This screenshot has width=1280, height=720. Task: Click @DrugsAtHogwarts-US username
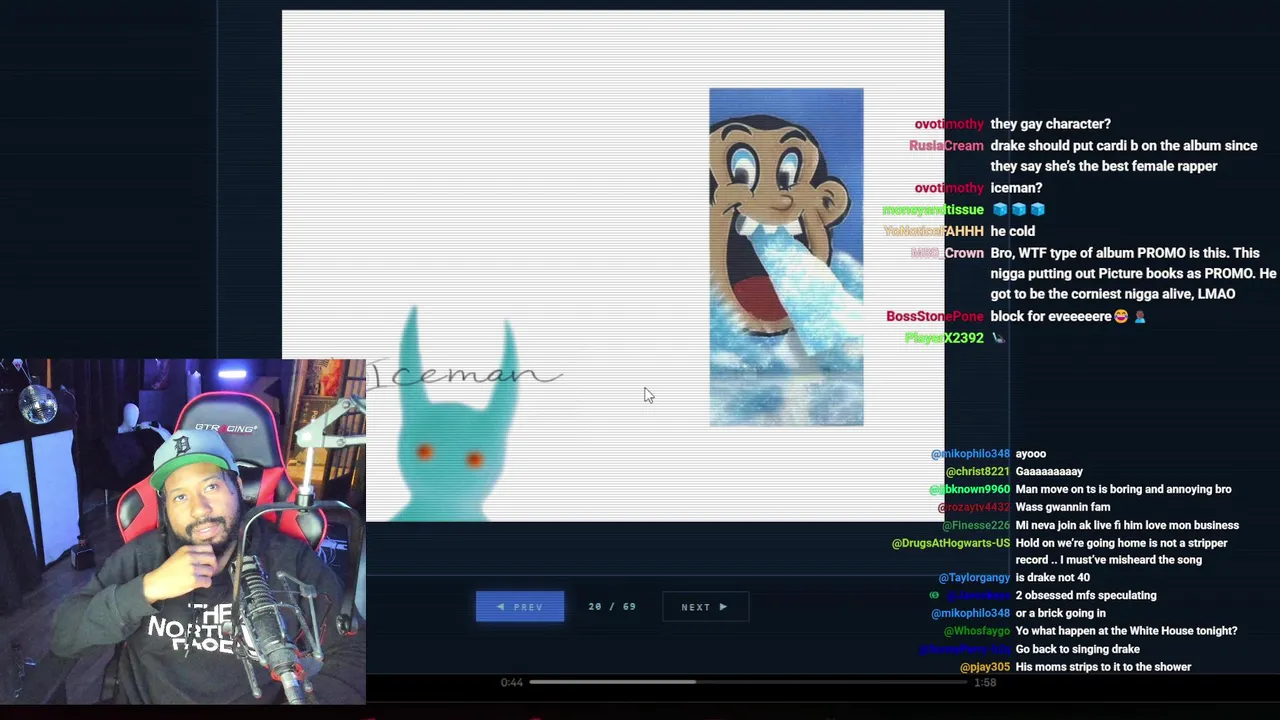point(951,543)
